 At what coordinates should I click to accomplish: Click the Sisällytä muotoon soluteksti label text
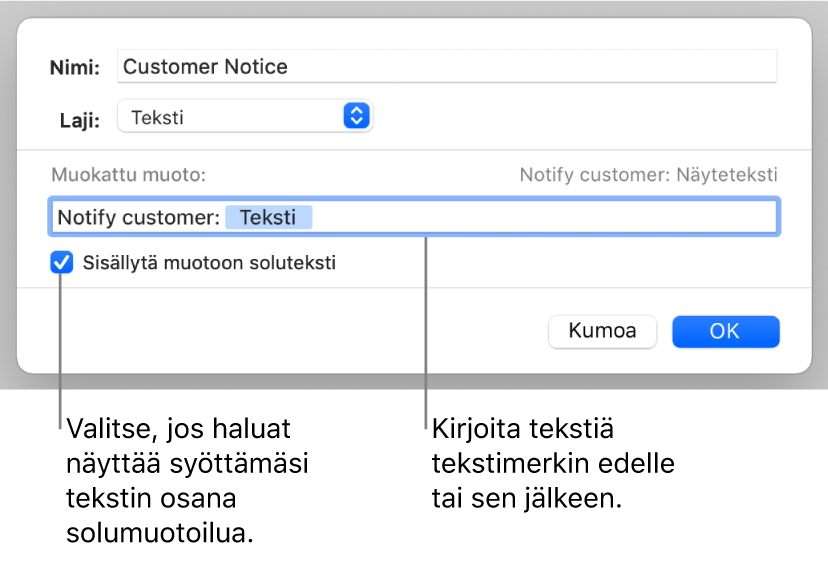(209, 264)
